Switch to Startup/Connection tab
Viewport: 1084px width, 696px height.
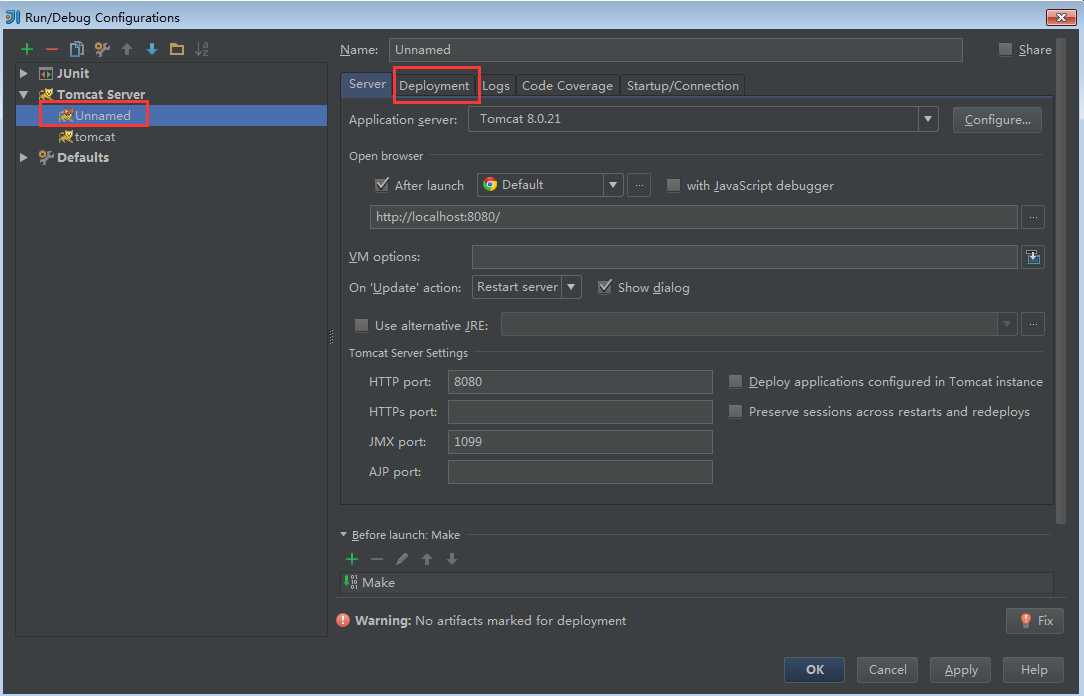click(682, 86)
